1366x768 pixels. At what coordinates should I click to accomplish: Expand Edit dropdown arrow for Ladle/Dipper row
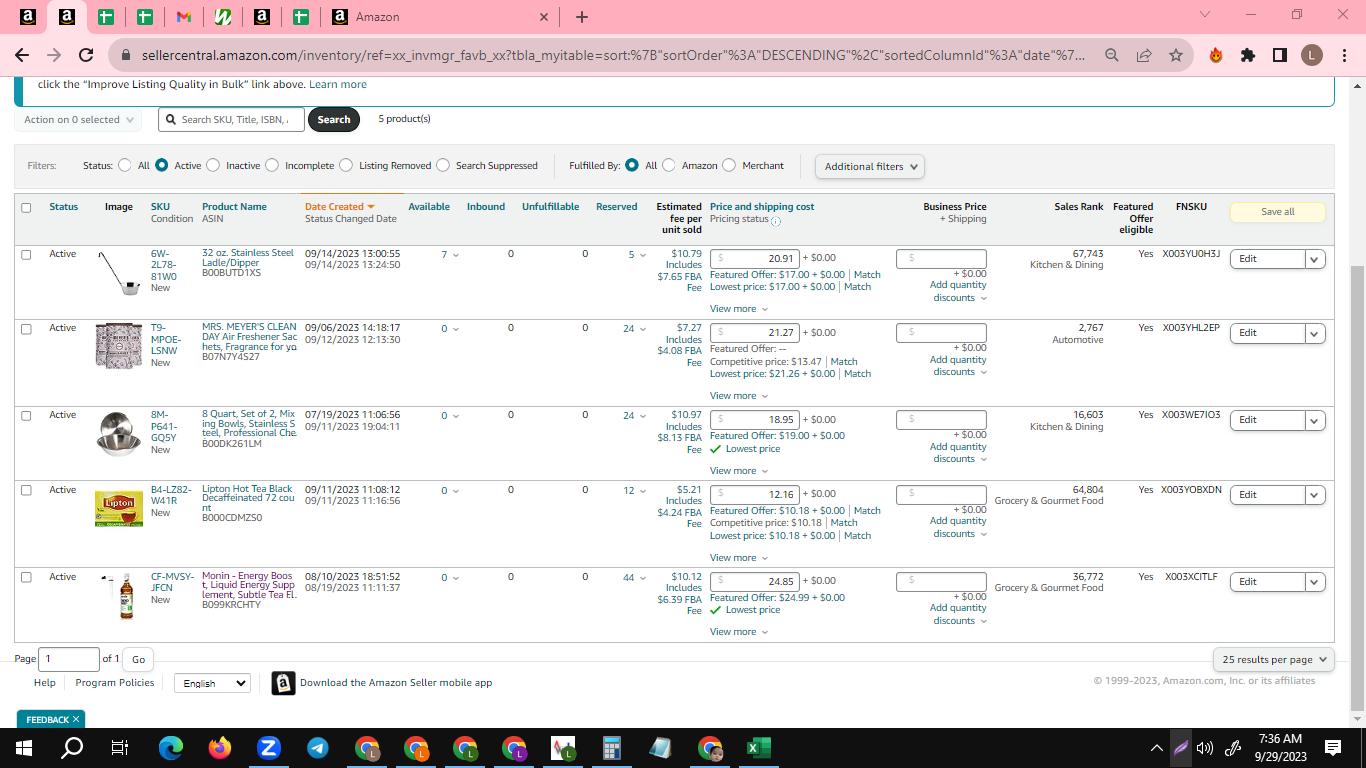click(x=1315, y=259)
